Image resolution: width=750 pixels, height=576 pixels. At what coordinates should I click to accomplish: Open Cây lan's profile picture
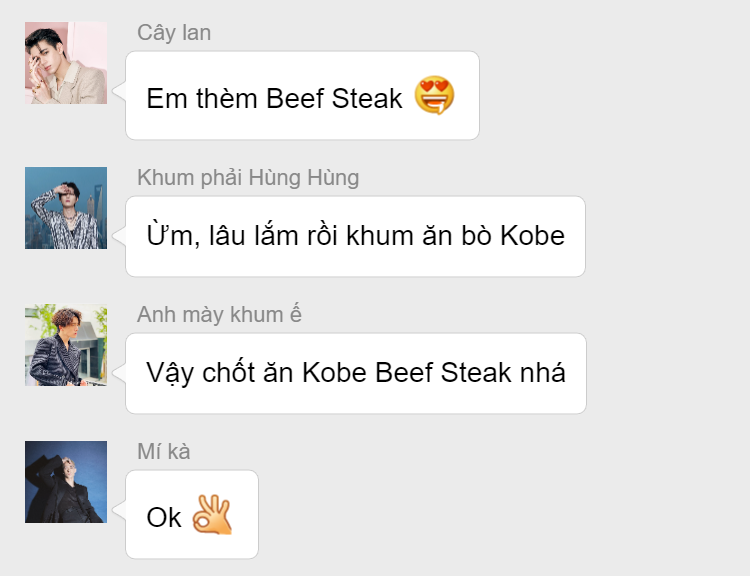(66, 63)
